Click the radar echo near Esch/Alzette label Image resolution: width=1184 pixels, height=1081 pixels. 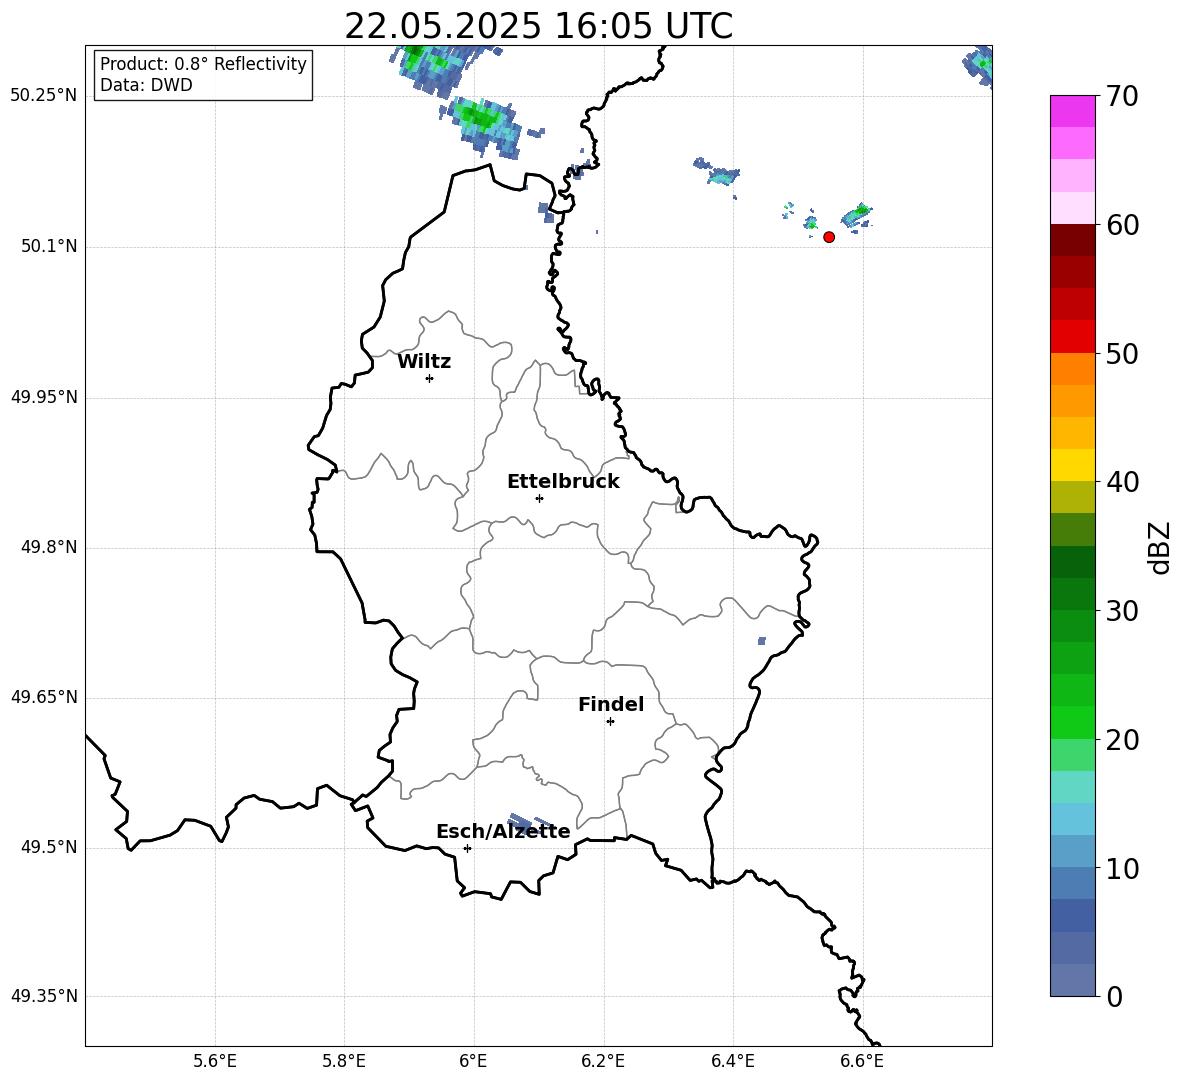click(529, 822)
